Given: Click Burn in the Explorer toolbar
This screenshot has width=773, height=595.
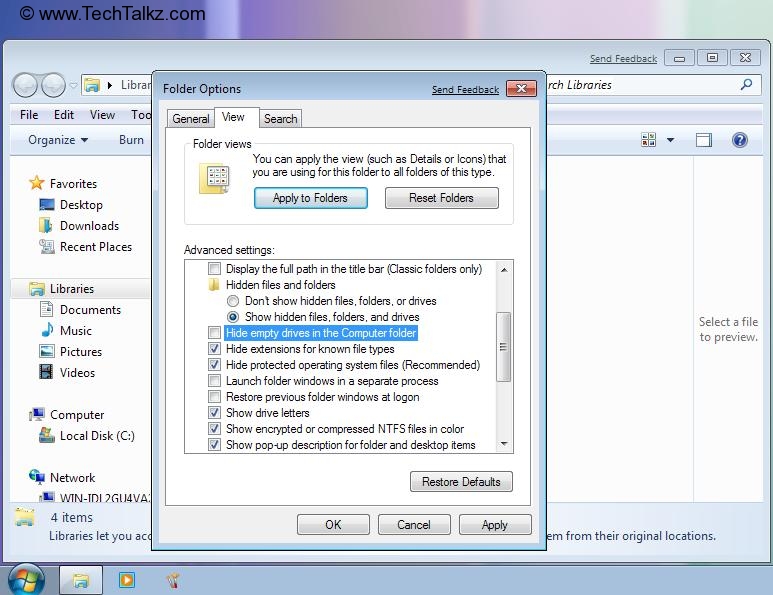Looking at the screenshot, I should click(x=131, y=140).
